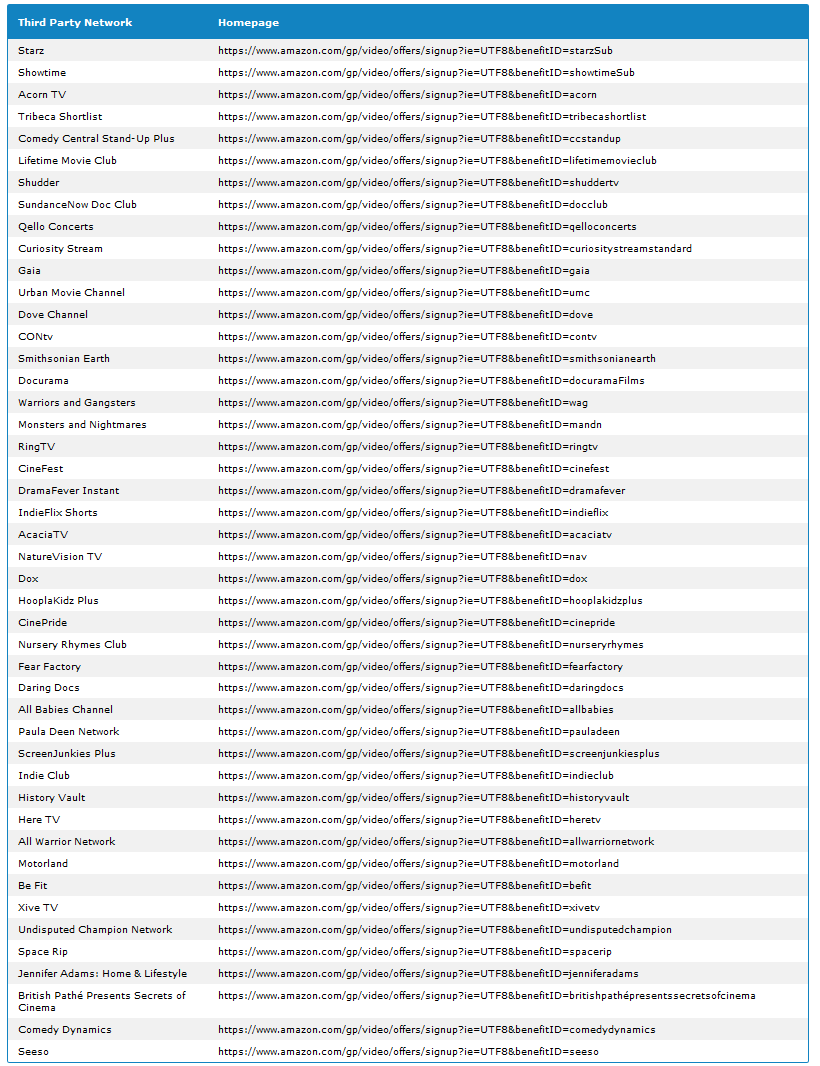Click the indieflix signup URL

413,513
